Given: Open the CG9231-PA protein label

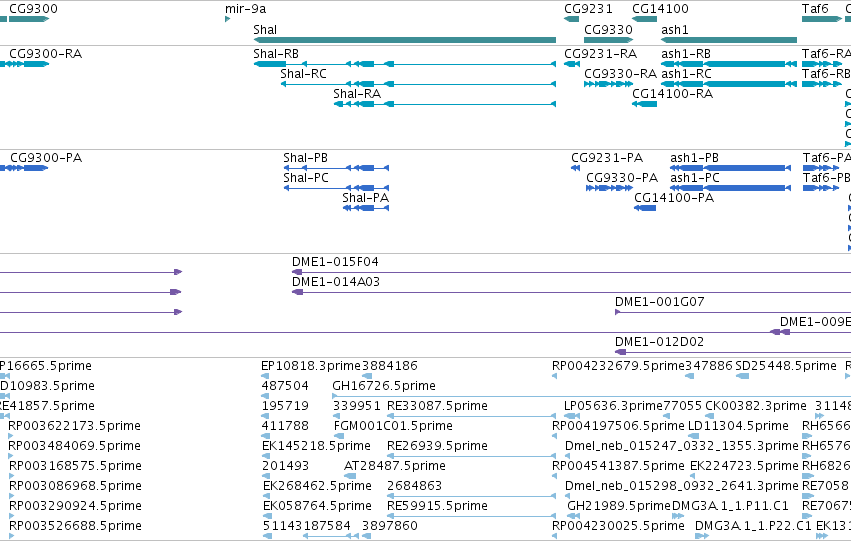Looking at the screenshot, I should pyautogui.click(x=607, y=158).
